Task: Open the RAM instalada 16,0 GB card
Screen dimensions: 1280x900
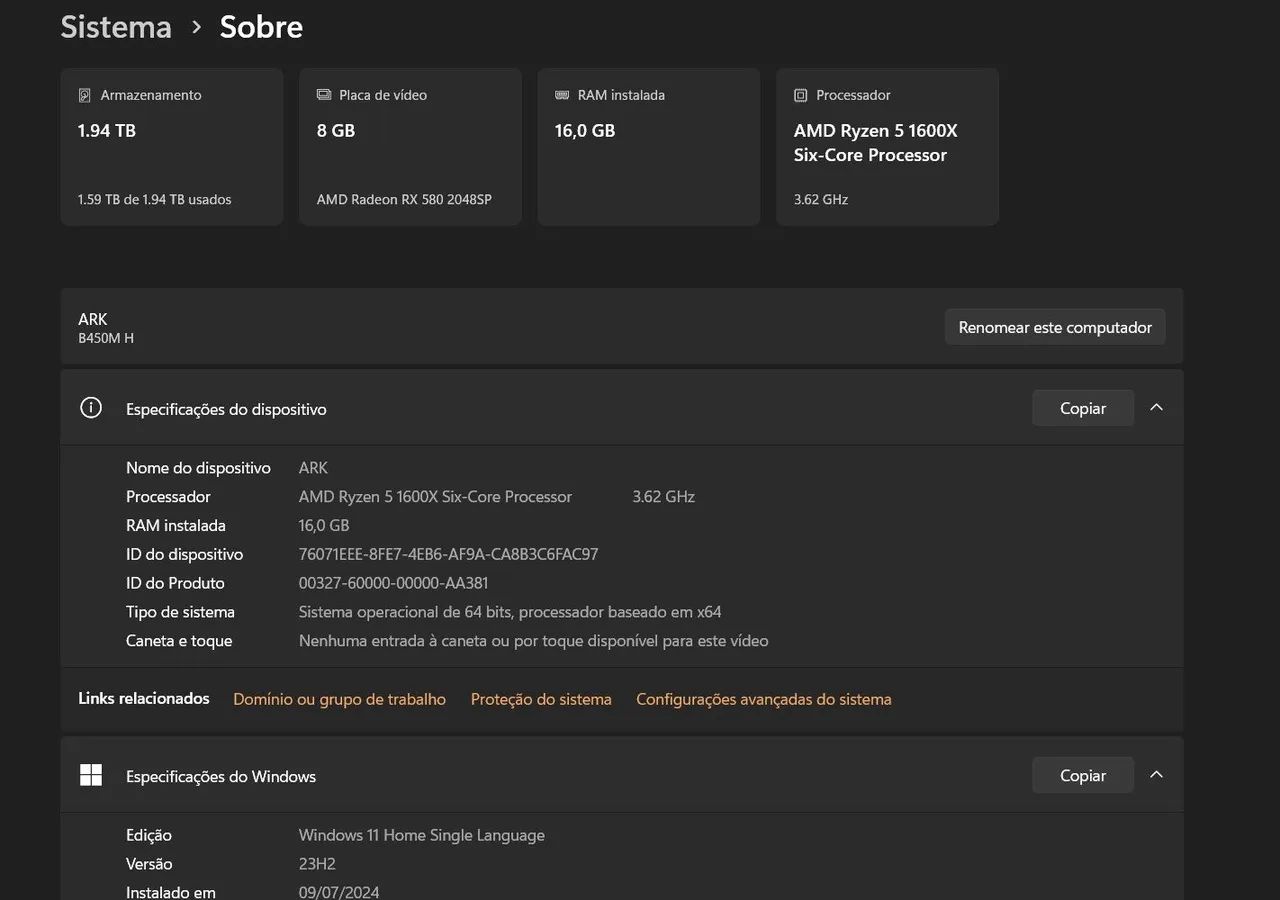Action: [649, 147]
